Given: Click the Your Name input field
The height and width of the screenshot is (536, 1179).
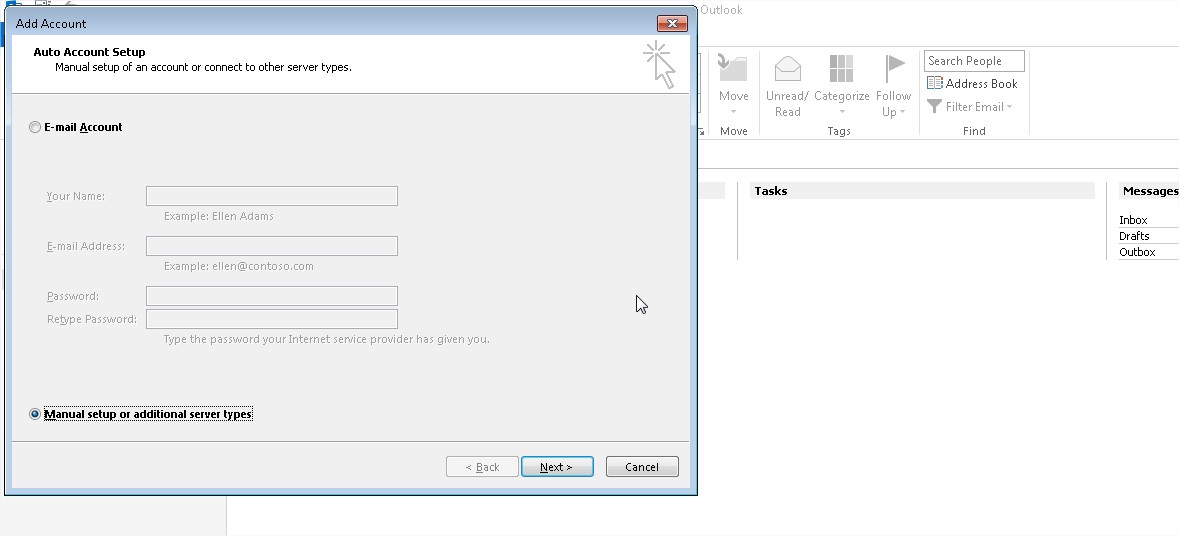Looking at the screenshot, I should pos(271,196).
